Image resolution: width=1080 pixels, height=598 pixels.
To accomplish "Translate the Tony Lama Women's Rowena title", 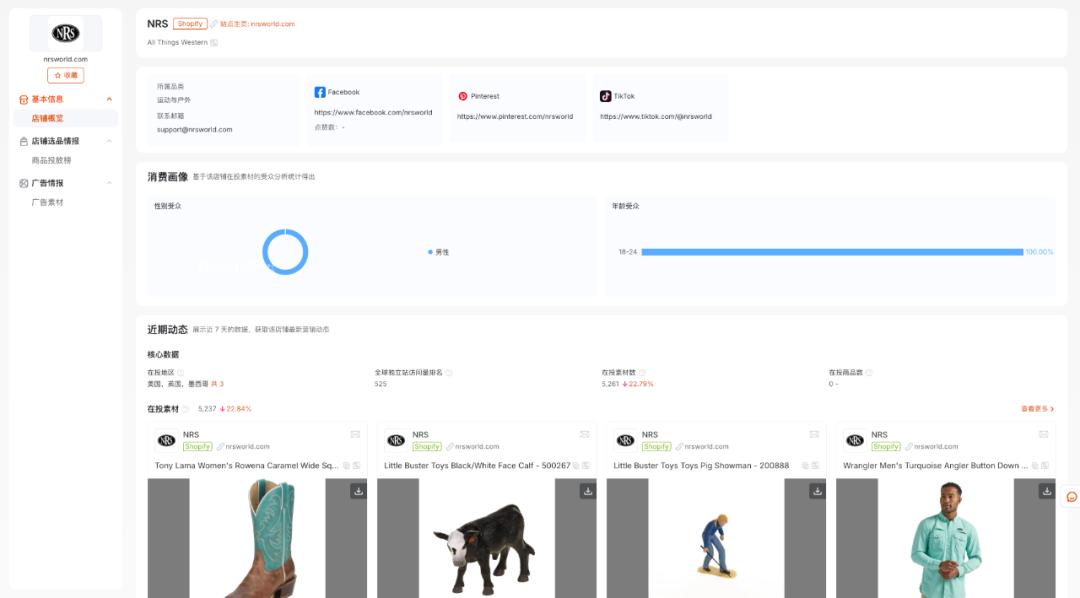I will tap(357, 466).
